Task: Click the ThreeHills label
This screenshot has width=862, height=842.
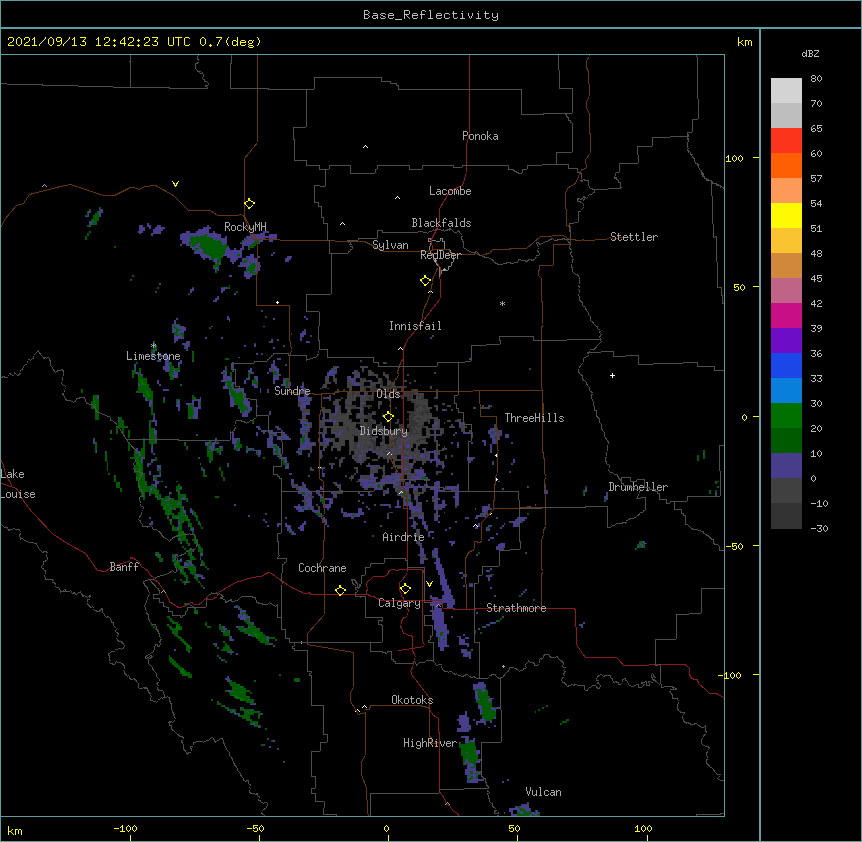Action: [x=534, y=418]
